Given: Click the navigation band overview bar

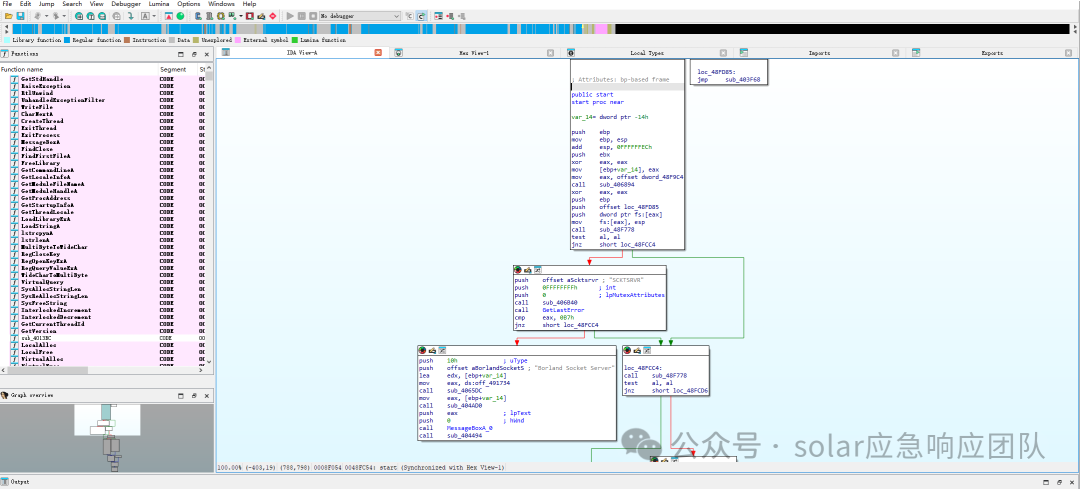Looking at the screenshot, I should pyautogui.click(x=541, y=29).
